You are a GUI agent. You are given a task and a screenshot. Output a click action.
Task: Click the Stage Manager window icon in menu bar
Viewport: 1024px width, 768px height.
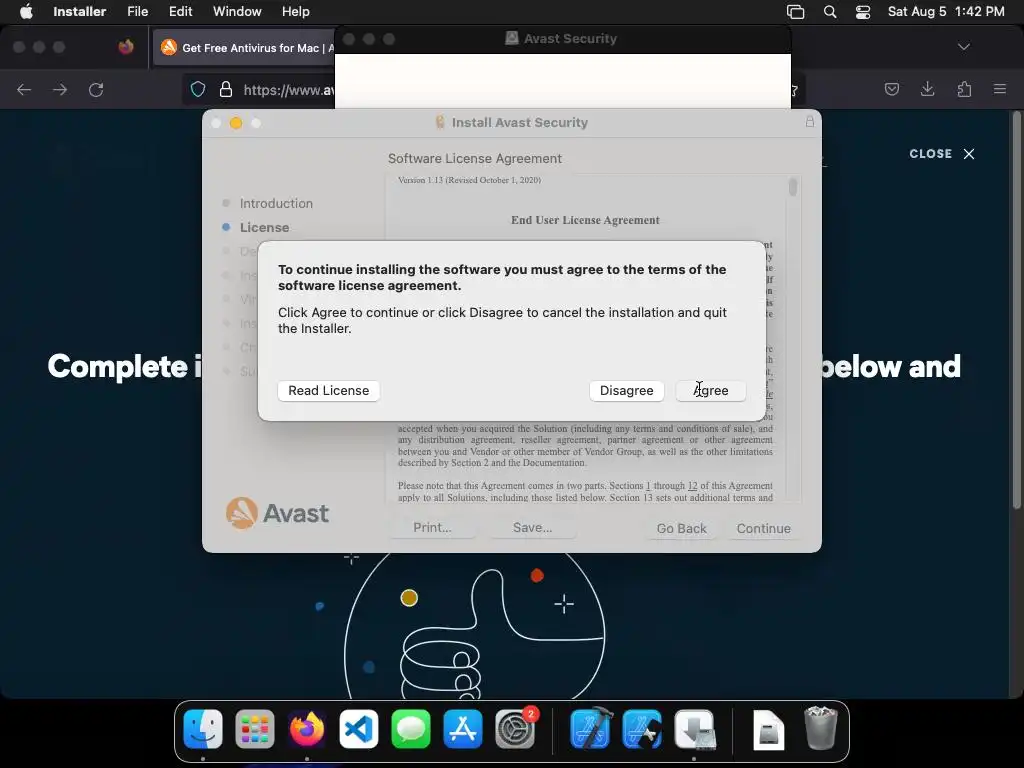pyautogui.click(x=795, y=12)
